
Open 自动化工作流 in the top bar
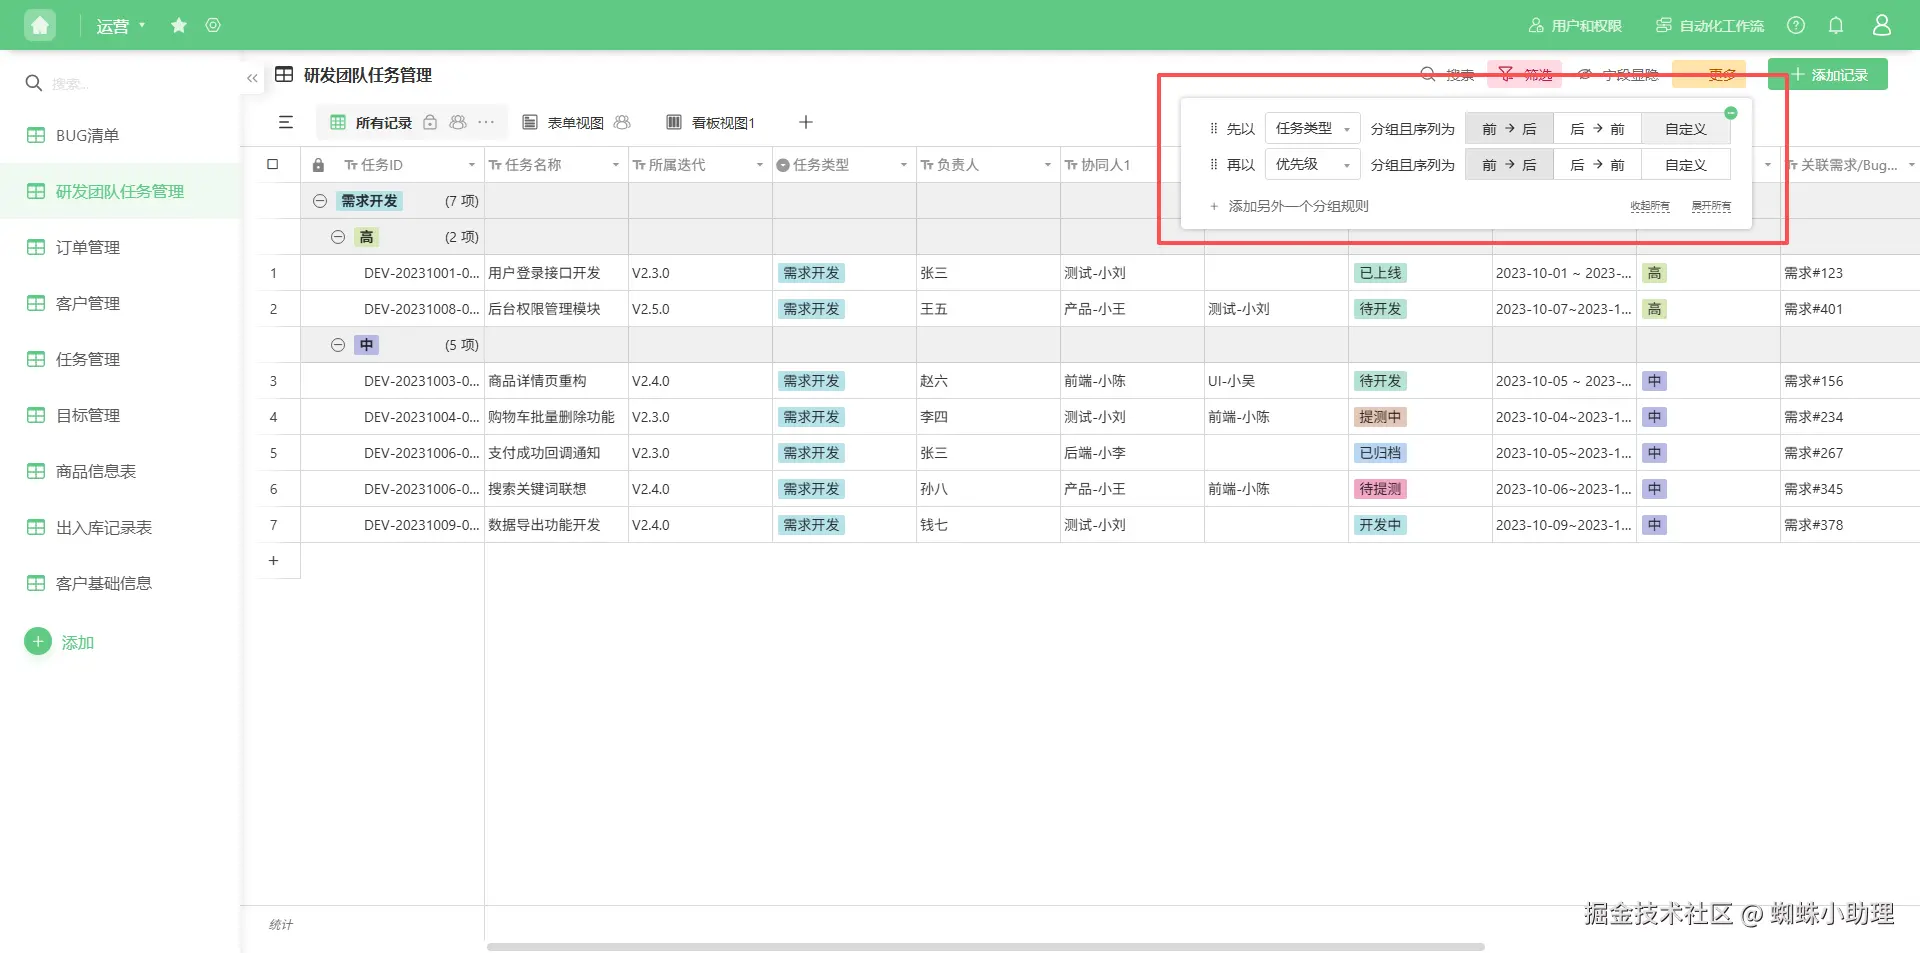click(x=1710, y=25)
